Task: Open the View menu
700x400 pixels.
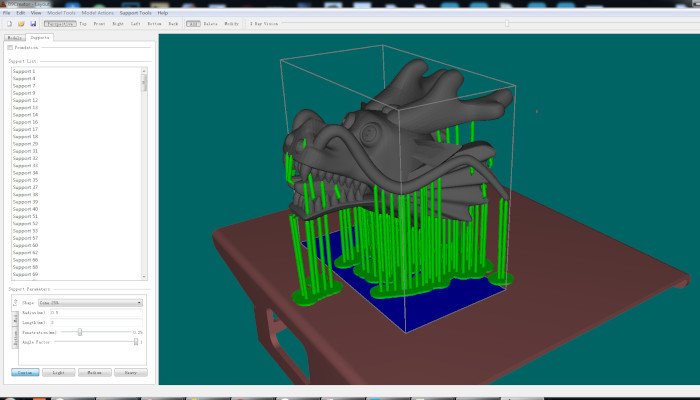Action: (x=36, y=13)
